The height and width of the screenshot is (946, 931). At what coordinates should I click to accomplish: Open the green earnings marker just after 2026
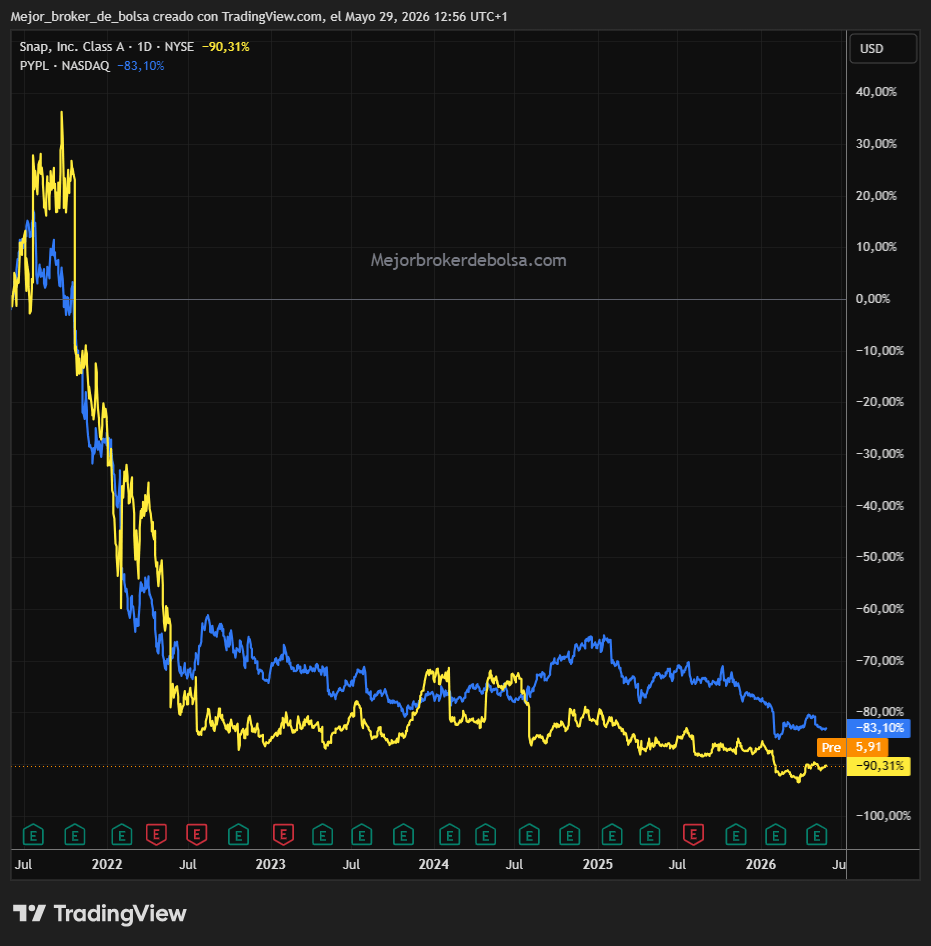(775, 835)
